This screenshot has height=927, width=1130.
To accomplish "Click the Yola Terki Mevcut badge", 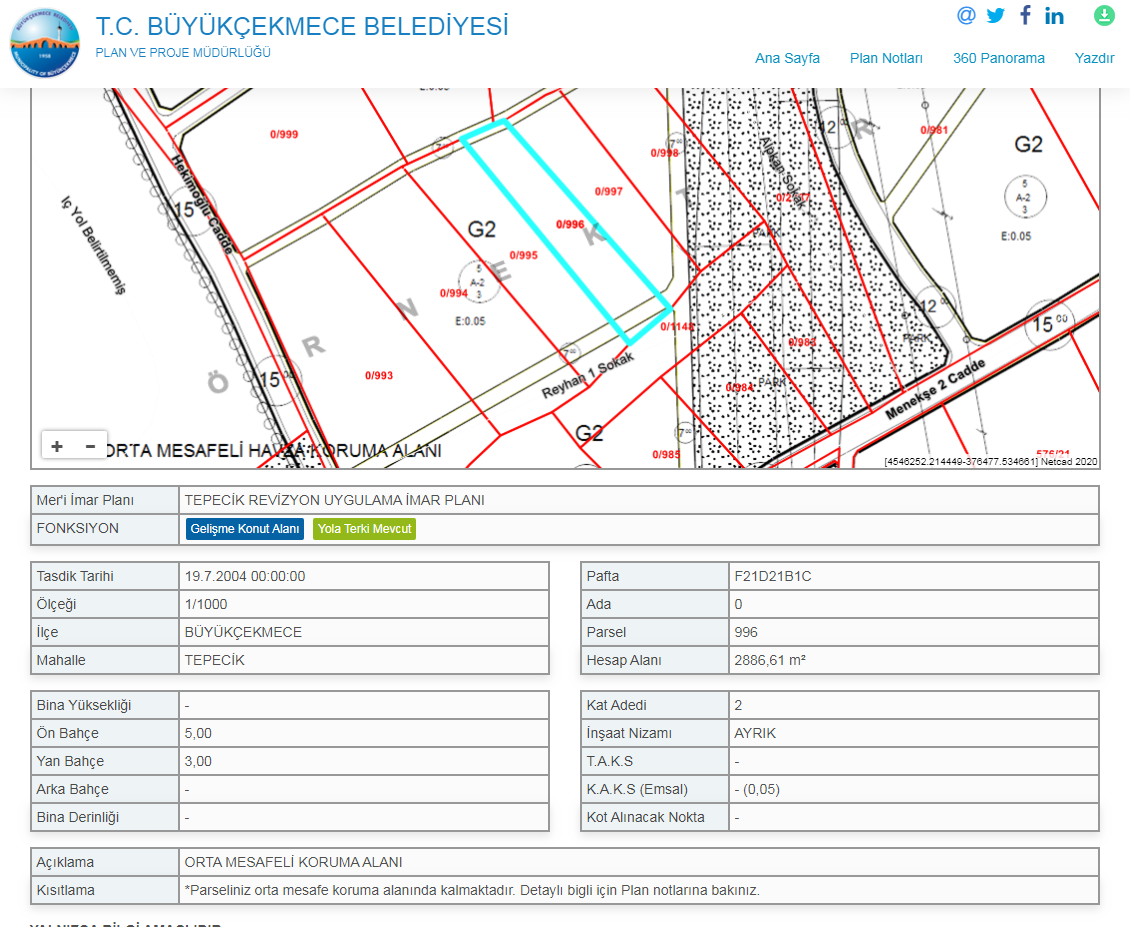I will click(364, 529).
